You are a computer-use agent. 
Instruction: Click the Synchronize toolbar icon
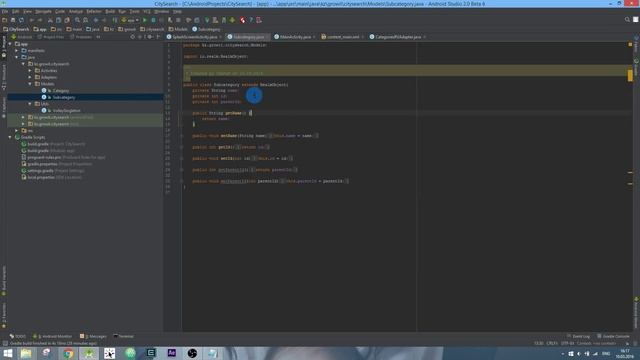click(21, 20)
